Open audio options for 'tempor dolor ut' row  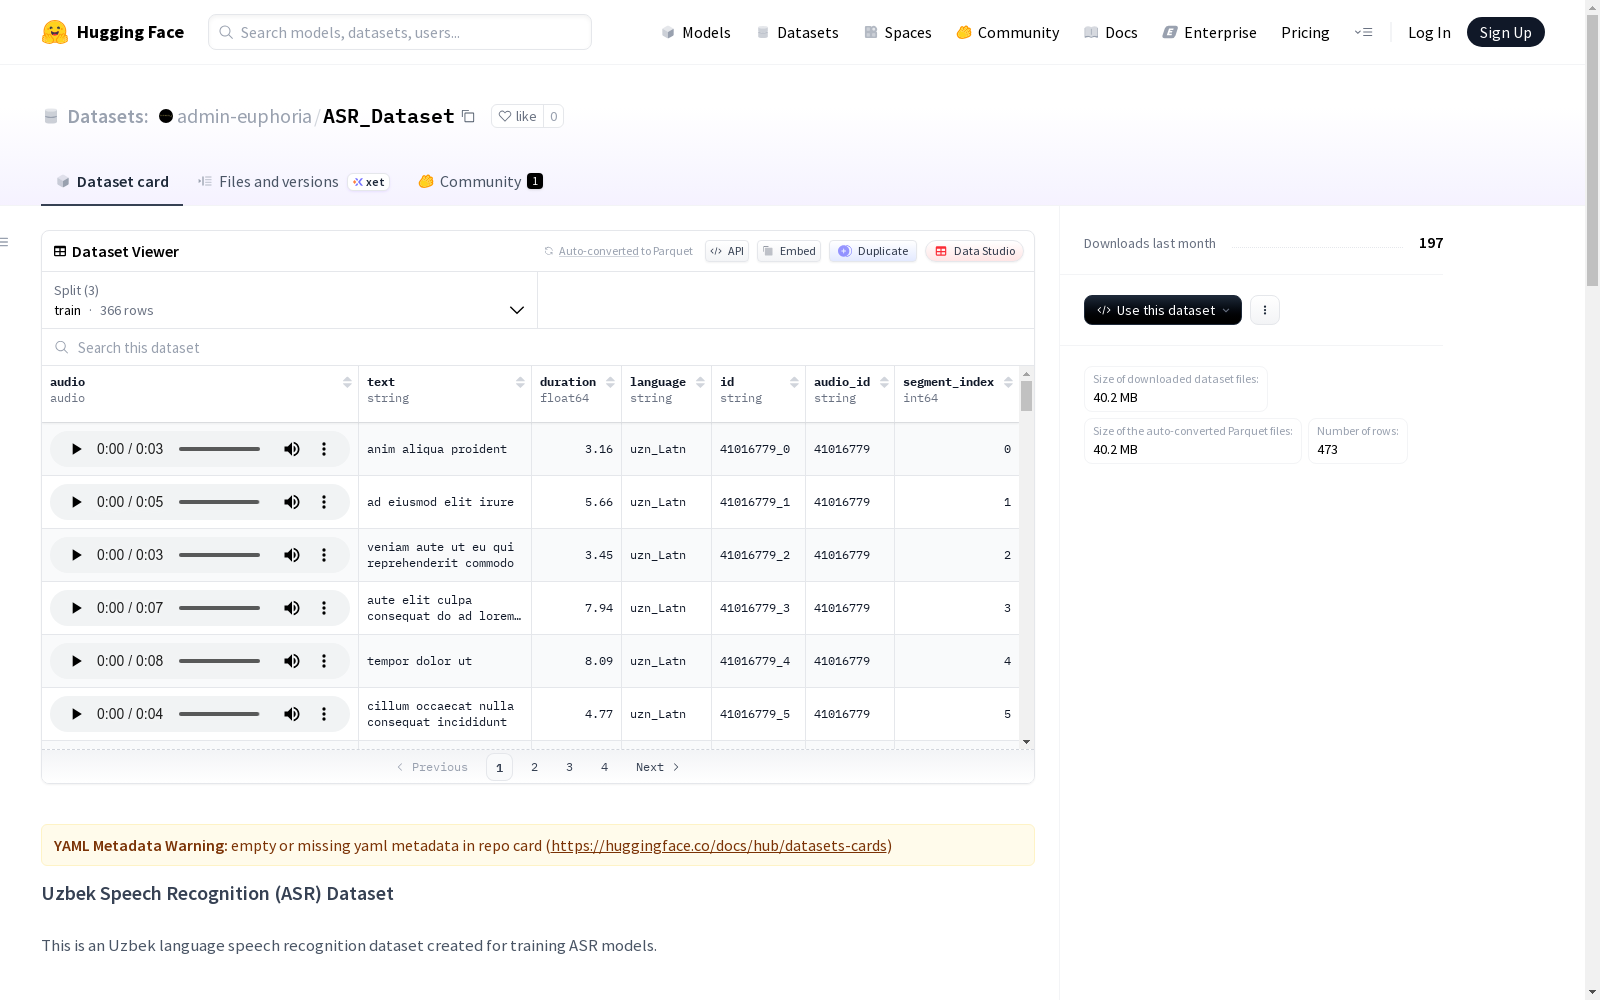tap(324, 661)
